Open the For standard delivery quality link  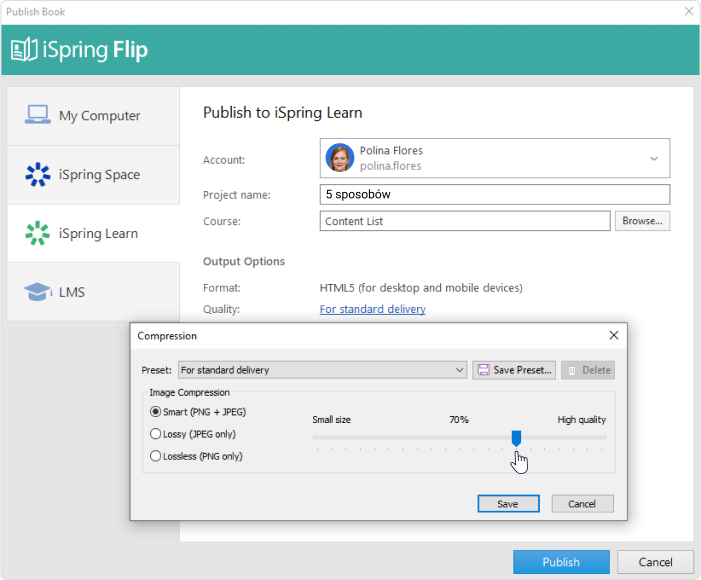tap(372, 309)
